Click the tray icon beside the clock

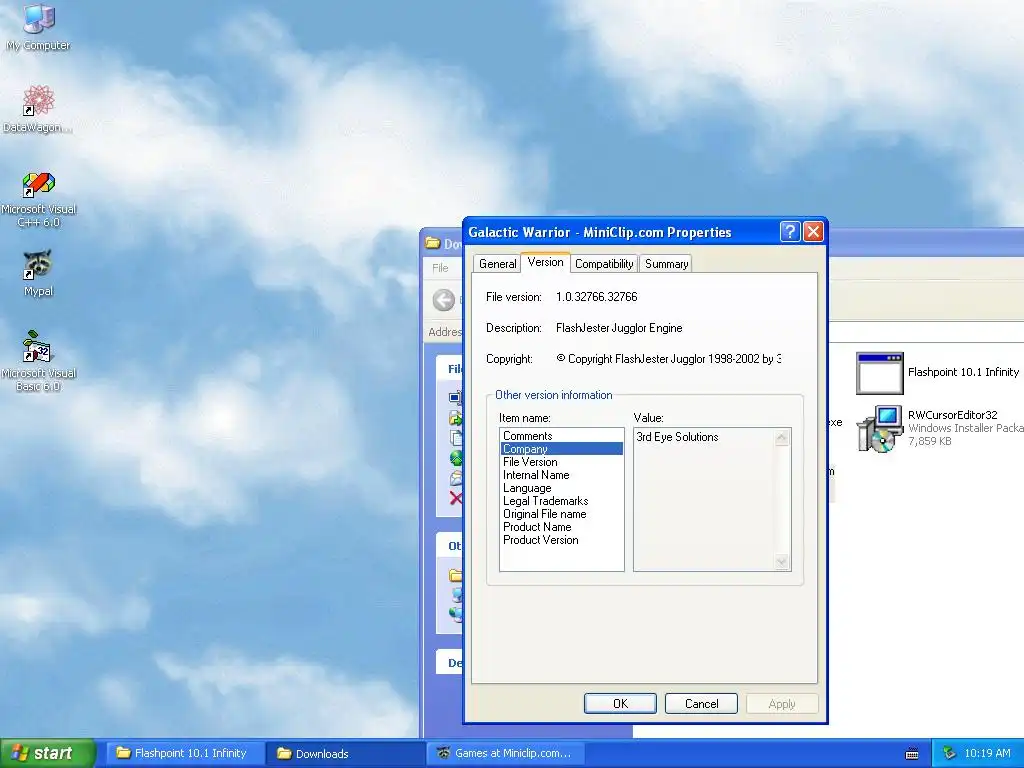[949, 753]
